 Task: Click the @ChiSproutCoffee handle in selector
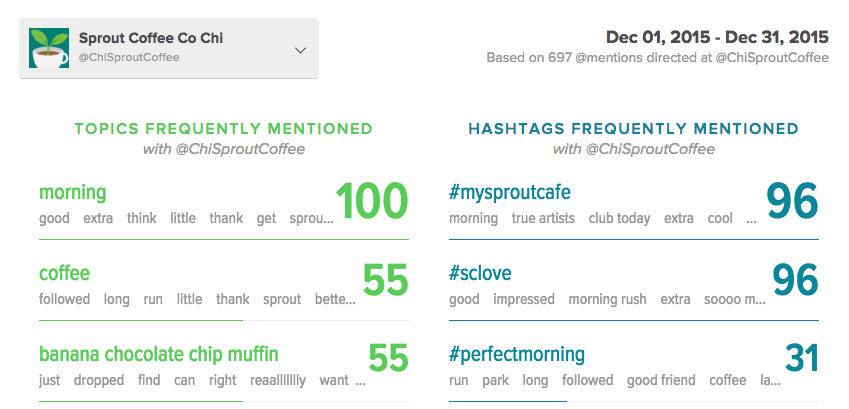129,57
